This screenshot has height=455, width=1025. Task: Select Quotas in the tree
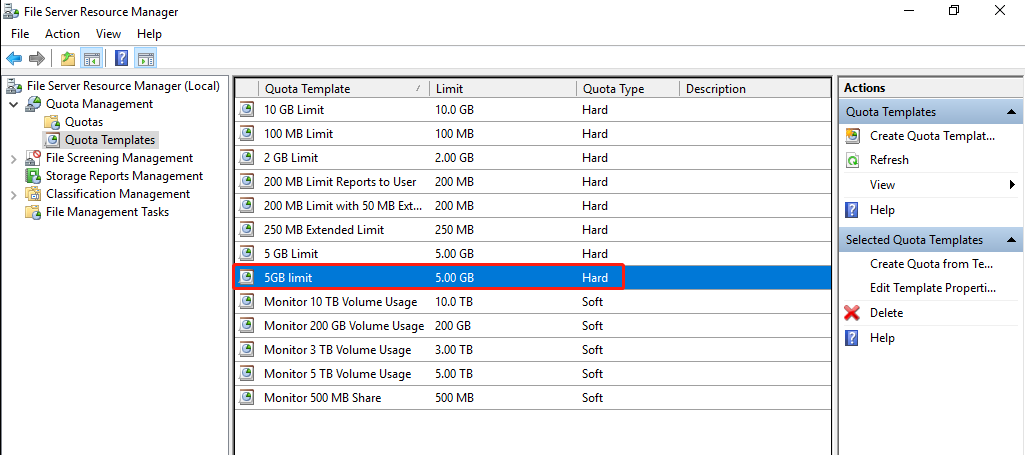click(84, 122)
